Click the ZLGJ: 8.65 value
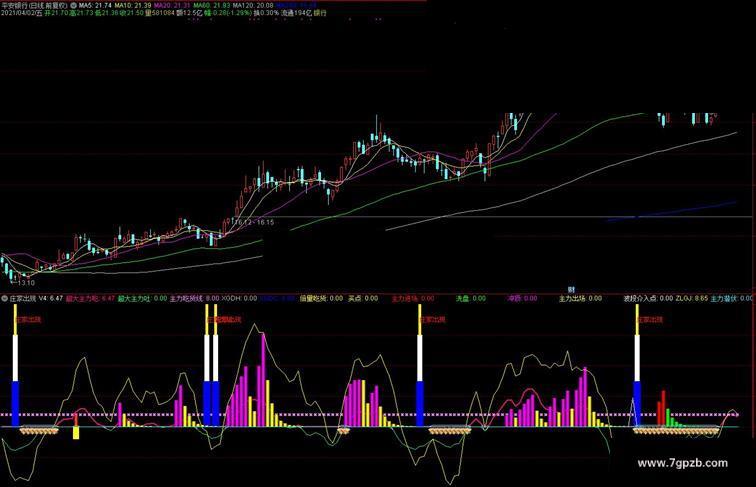756x487 pixels. 691,298
